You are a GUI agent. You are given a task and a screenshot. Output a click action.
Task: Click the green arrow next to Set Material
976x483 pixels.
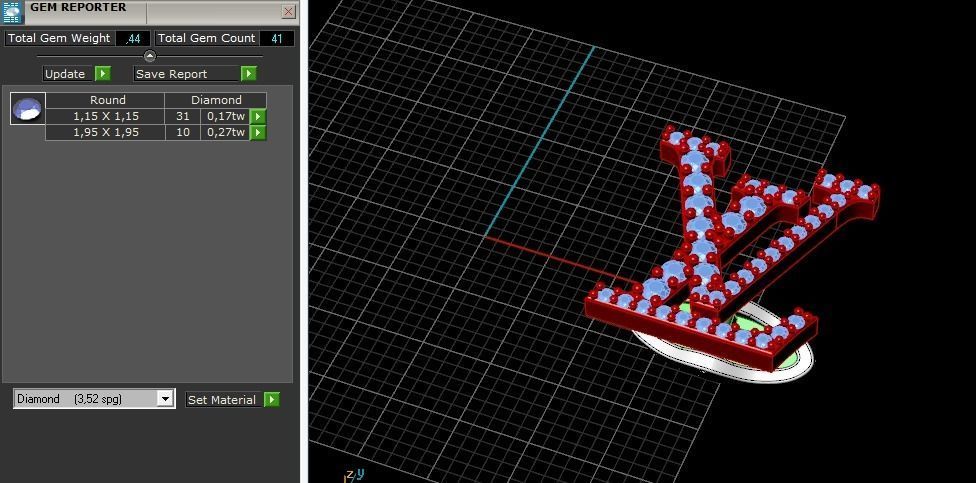pos(271,400)
